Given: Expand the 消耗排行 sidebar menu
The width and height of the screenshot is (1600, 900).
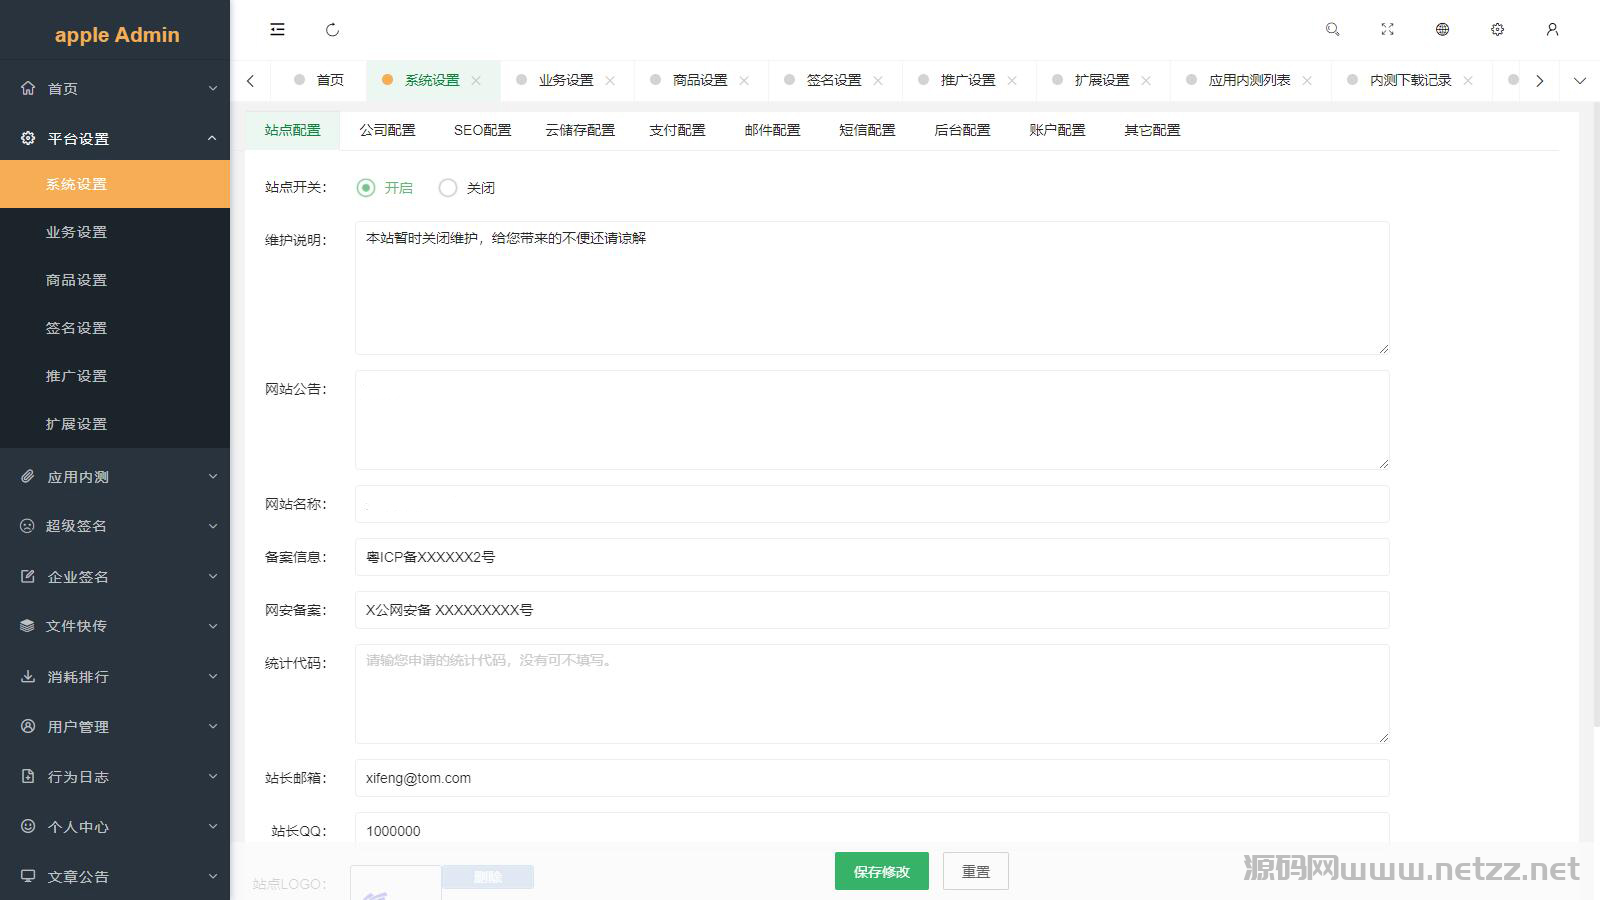Looking at the screenshot, I should point(213,676).
